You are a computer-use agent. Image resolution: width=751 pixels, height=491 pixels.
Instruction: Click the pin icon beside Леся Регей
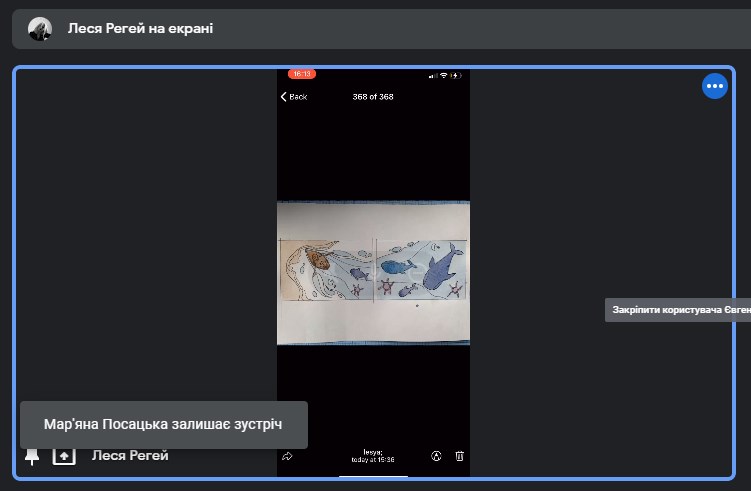click(x=32, y=457)
